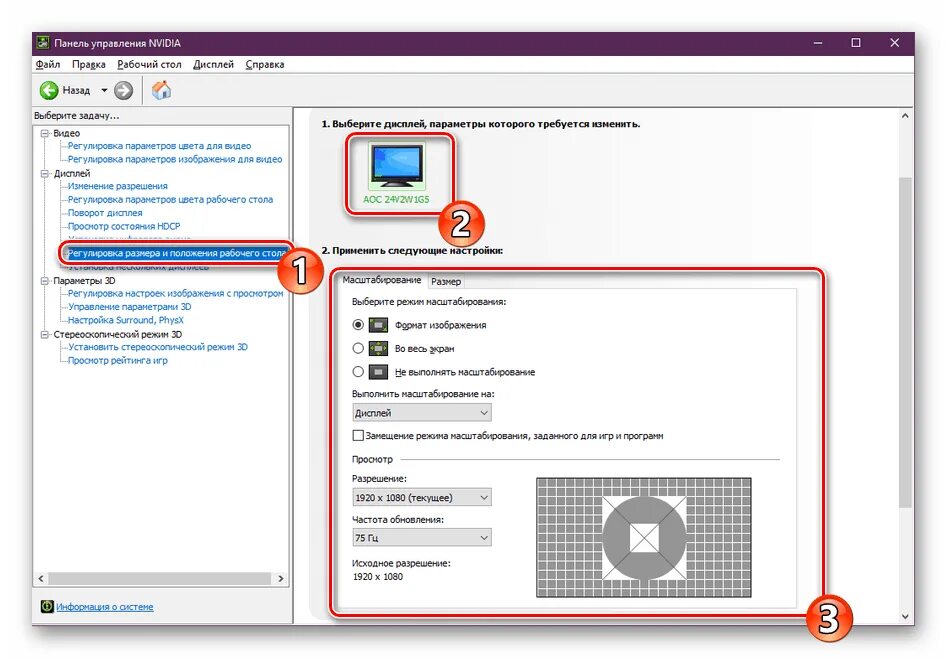This screenshot has height=659, width=947.
Task: Open the Home page icon
Action: (x=161, y=91)
